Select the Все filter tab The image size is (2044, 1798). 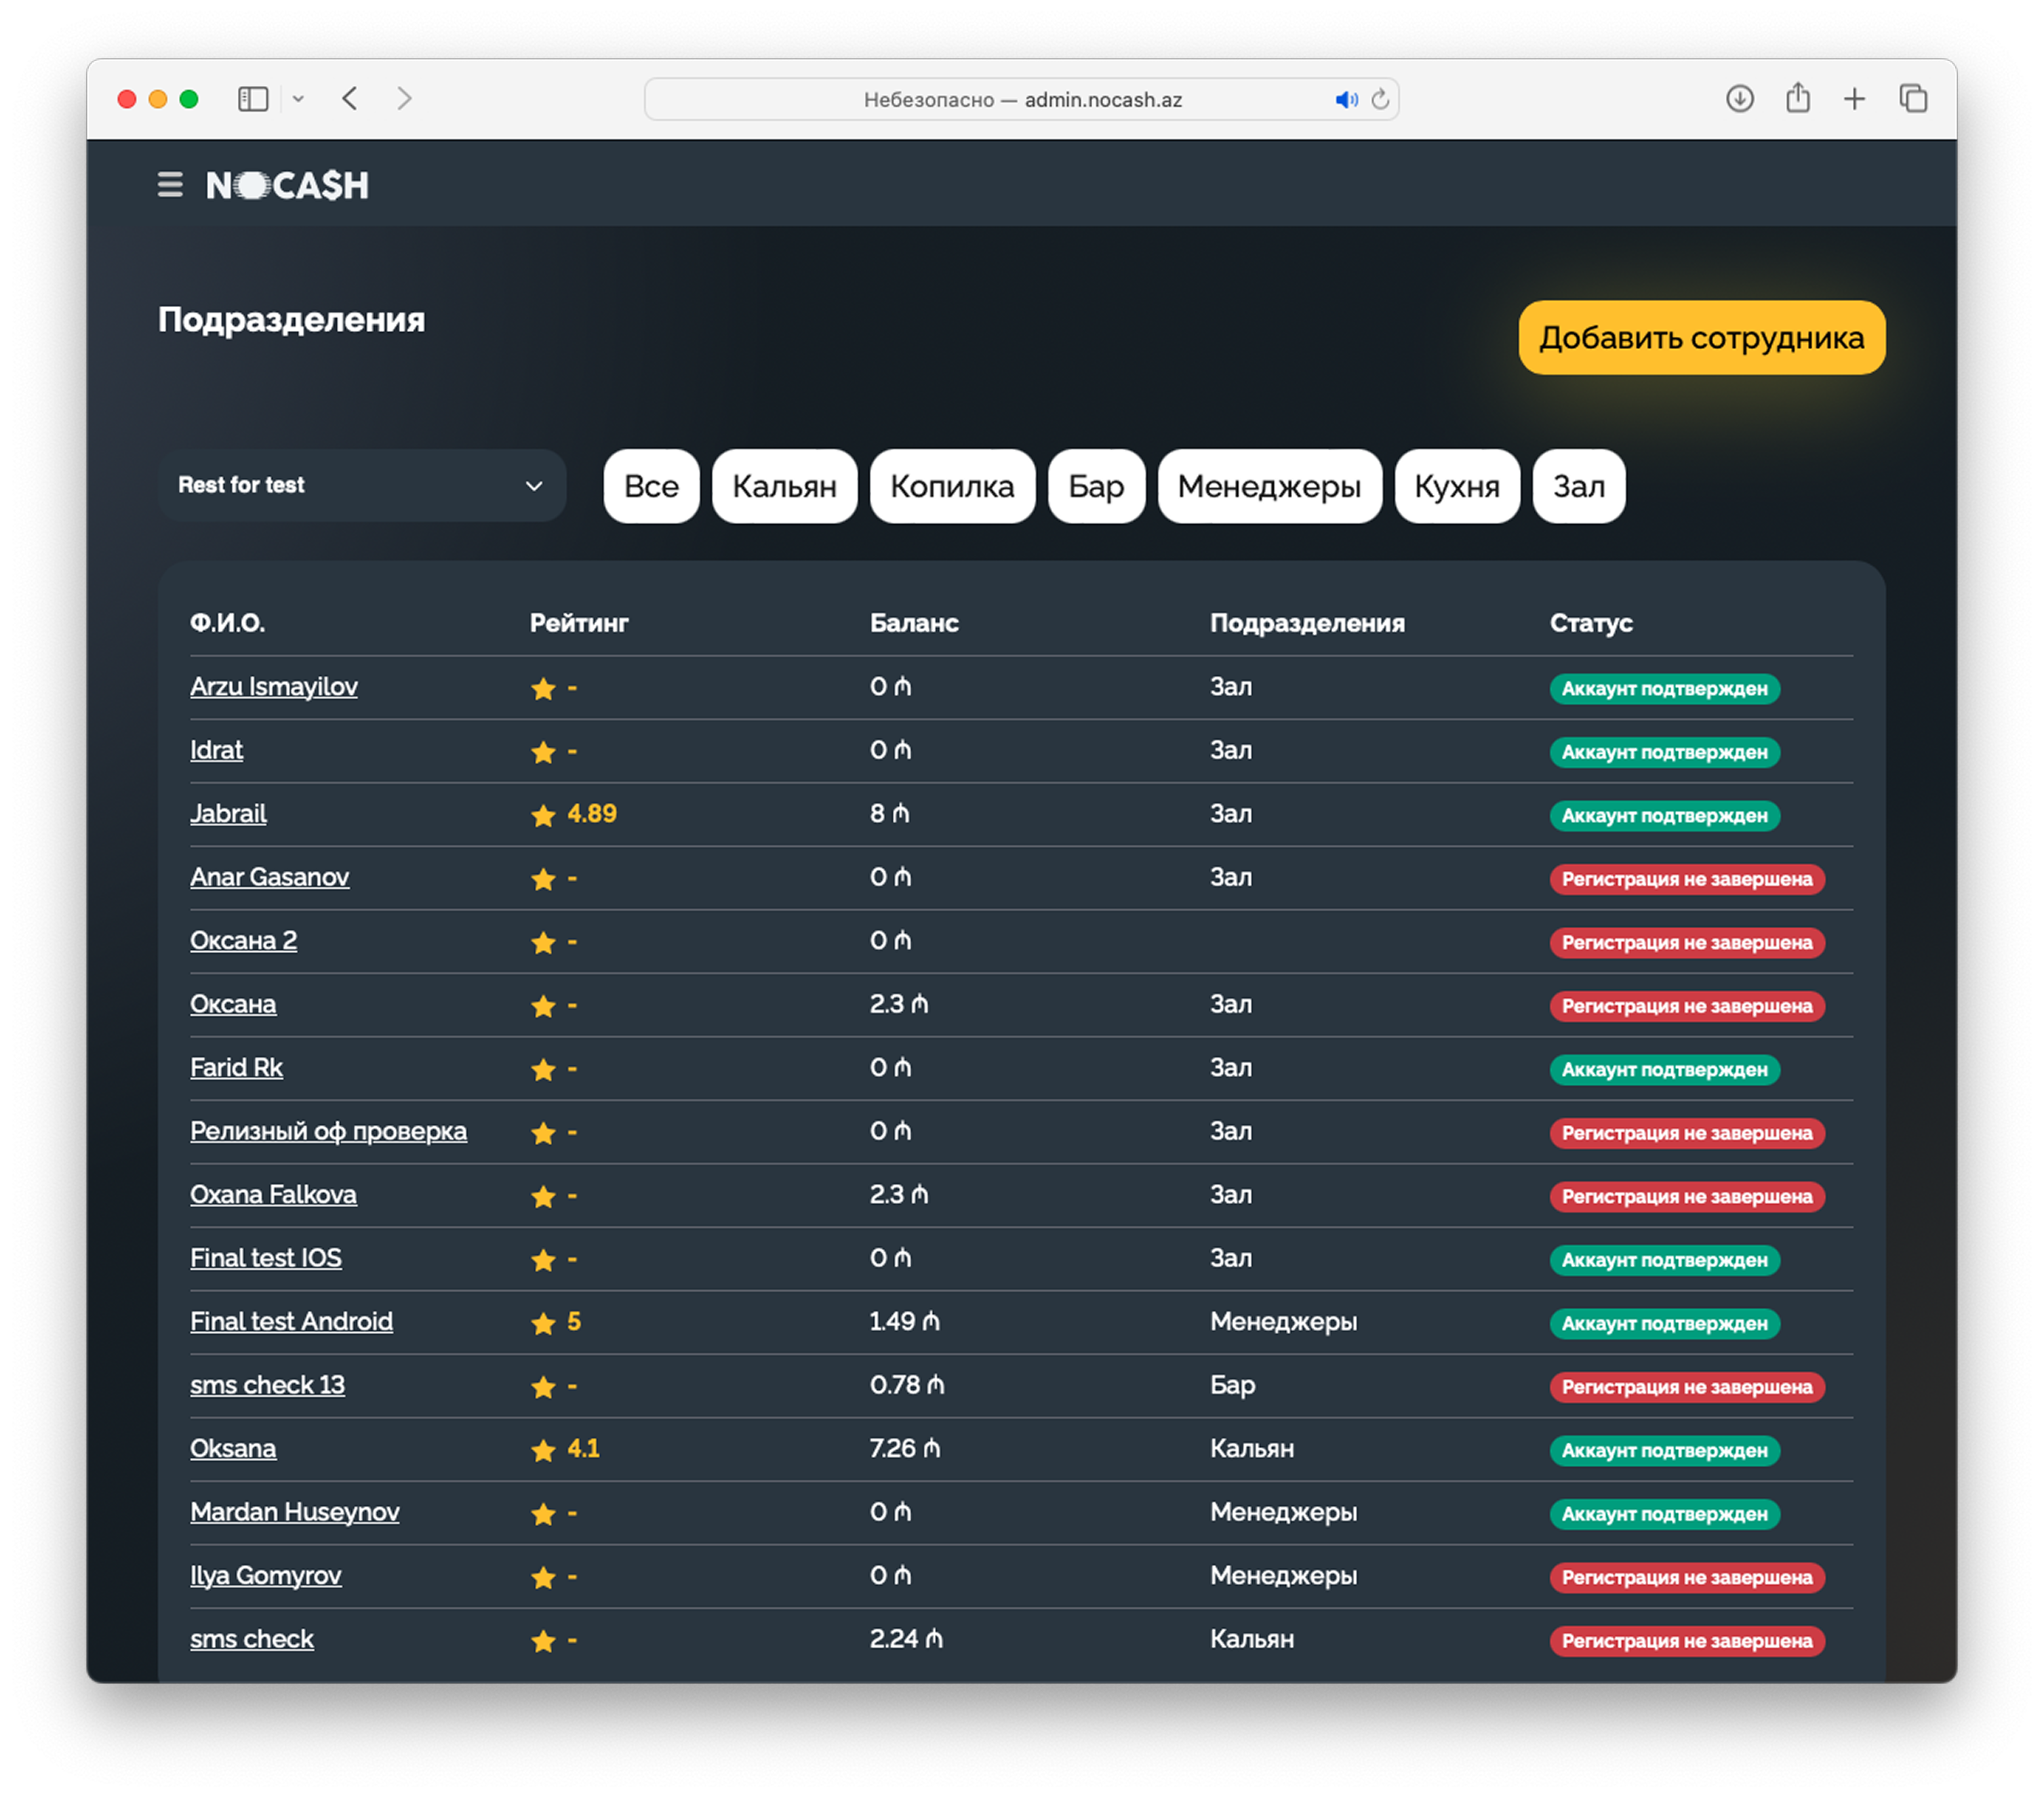651,486
